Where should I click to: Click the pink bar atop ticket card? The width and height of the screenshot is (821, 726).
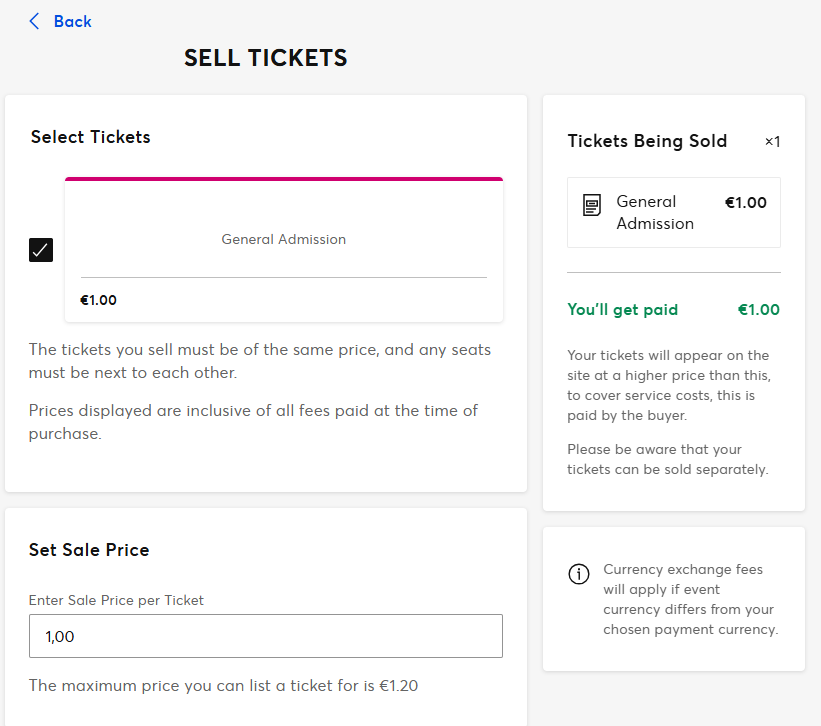click(283, 179)
